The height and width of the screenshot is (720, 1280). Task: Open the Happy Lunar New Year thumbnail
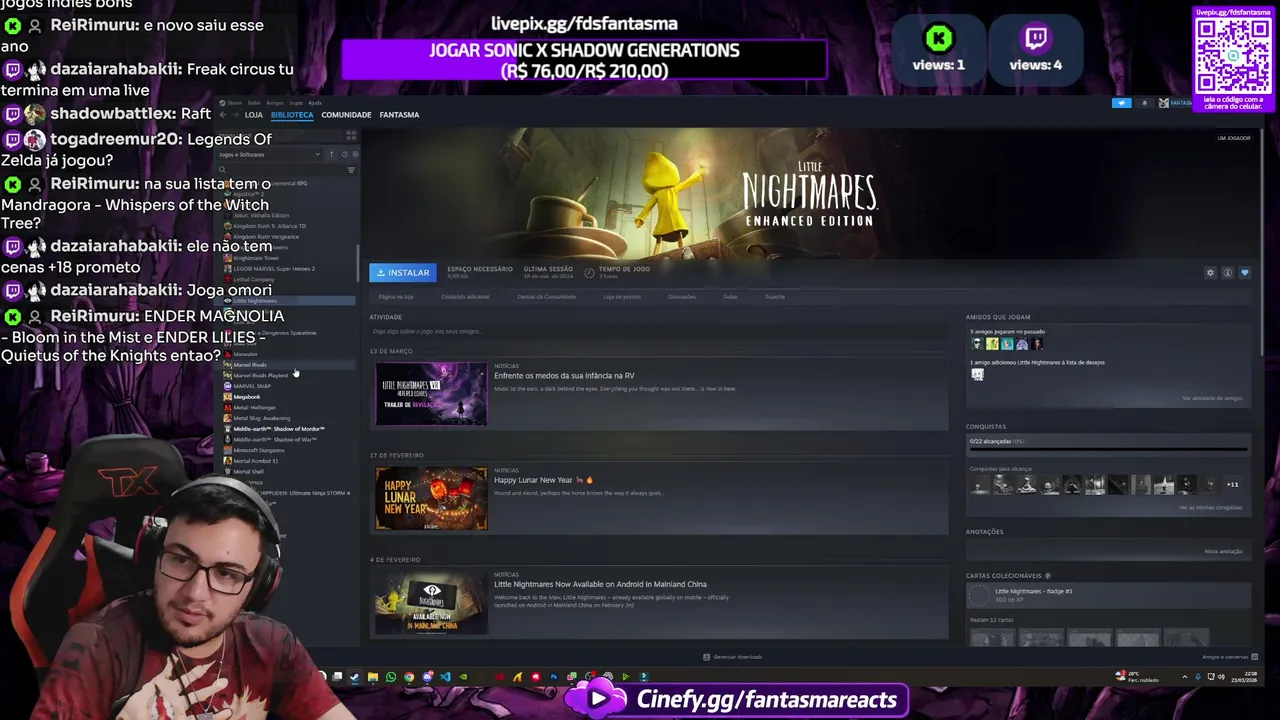[431, 498]
